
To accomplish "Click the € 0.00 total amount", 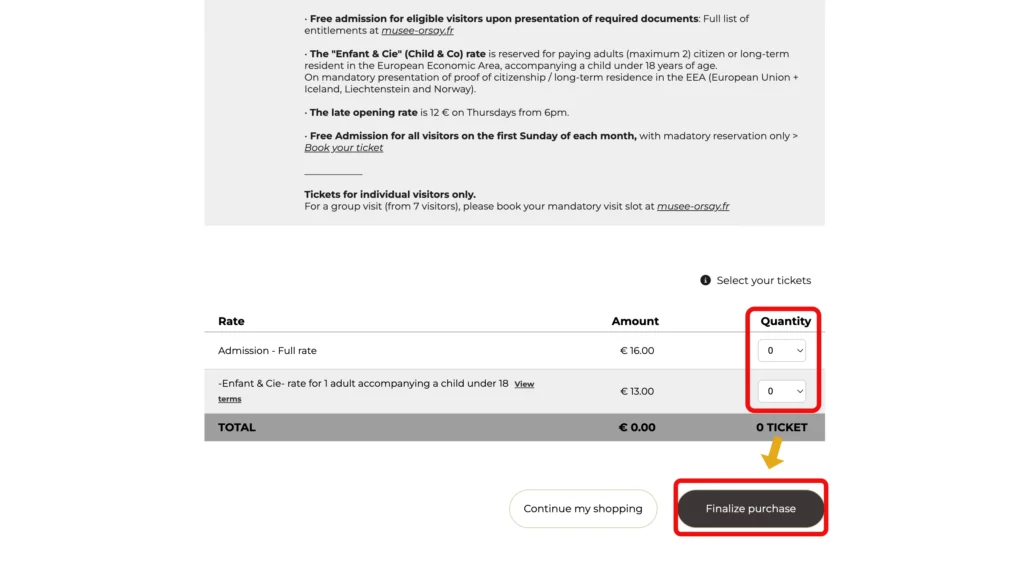I will (x=636, y=428).
